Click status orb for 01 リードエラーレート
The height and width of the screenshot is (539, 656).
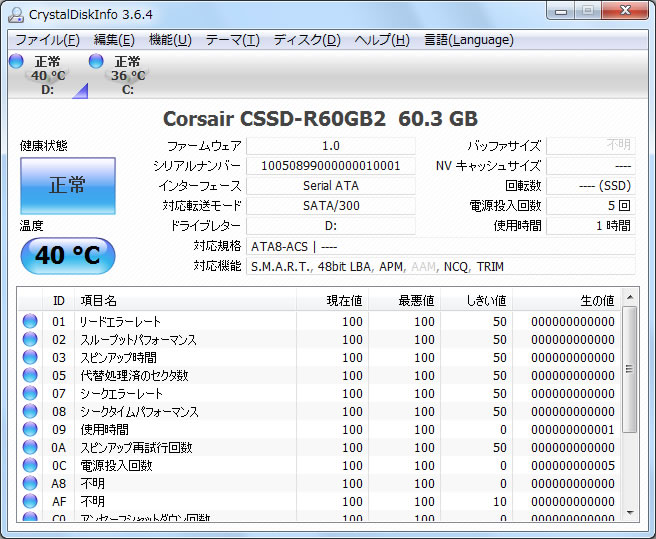pos(30,321)
